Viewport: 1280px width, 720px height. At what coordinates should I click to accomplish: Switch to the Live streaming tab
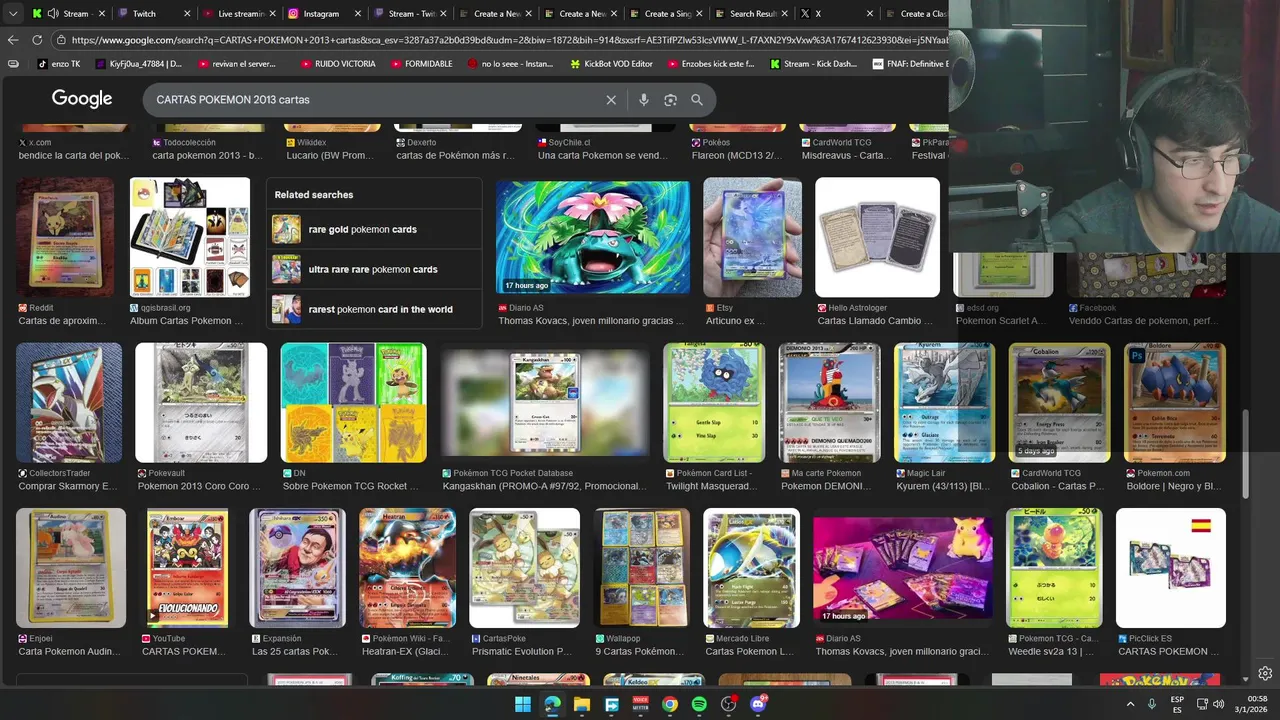(240, 14)
